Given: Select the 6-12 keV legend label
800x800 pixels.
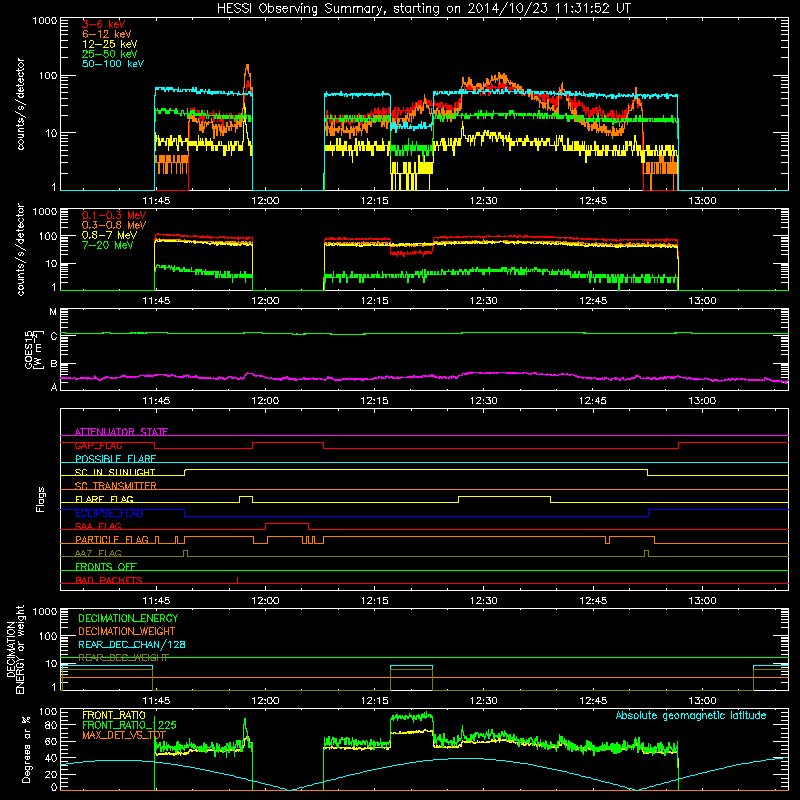Looking at the screenshot, I should tap(107, 34).
